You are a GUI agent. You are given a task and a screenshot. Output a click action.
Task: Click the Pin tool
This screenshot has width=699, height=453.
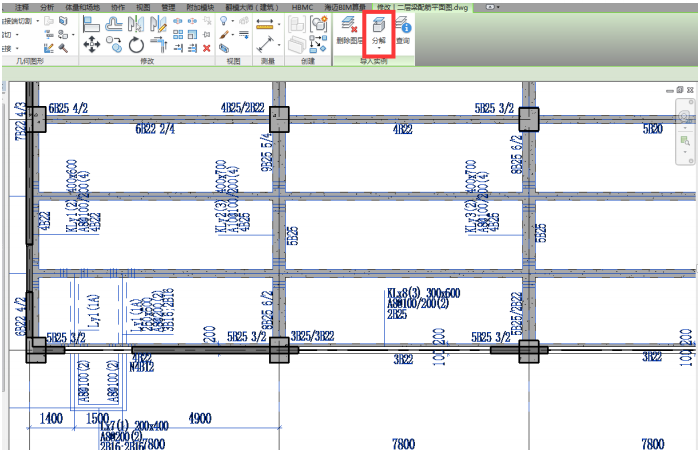point(206,34)
